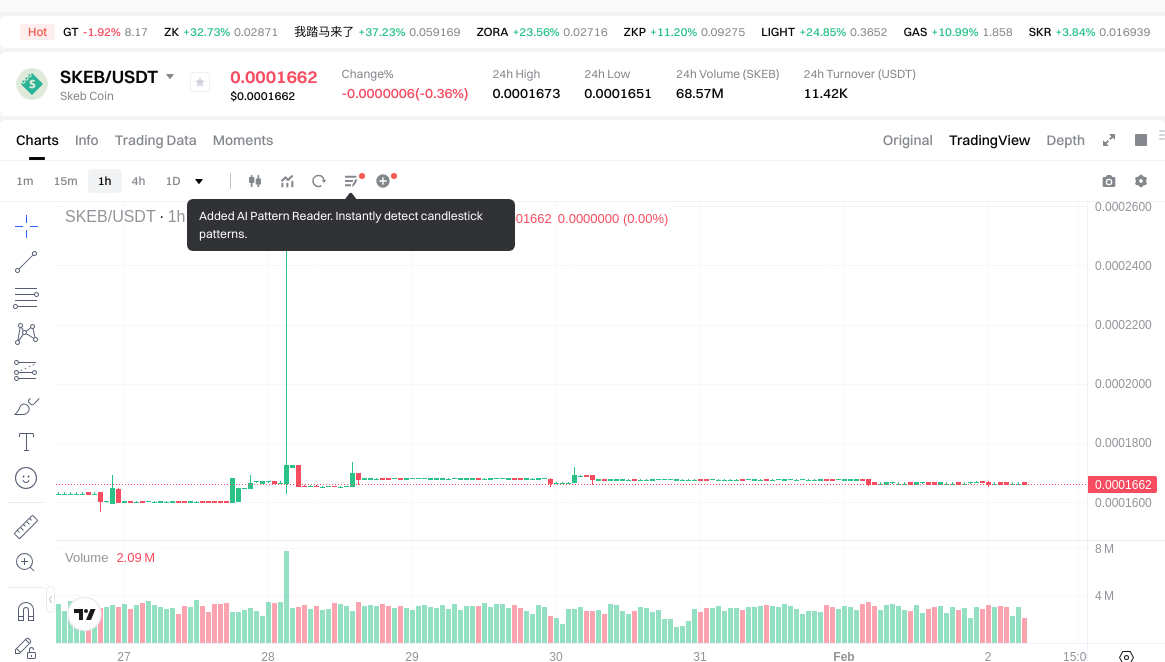The image size is (1165, 662).
Task: Set chart interval to 4h
Action: click(138, 181)
